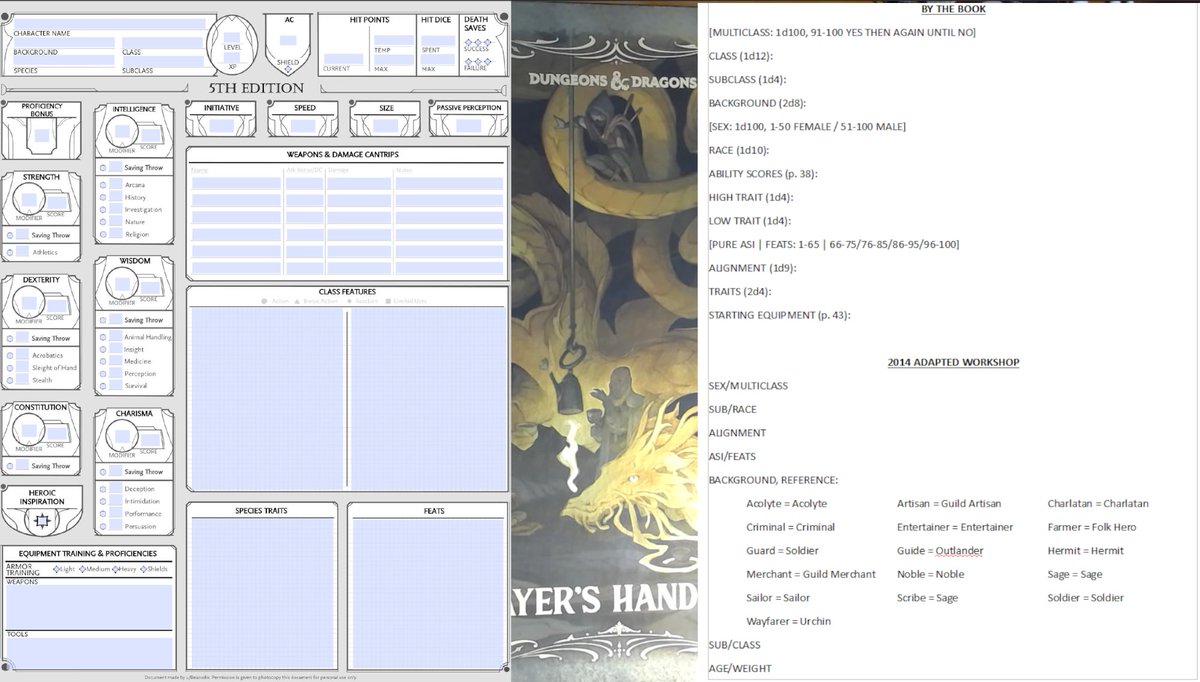
Task: Toggle the Survival proficiency circle
Action: [104, 385]
